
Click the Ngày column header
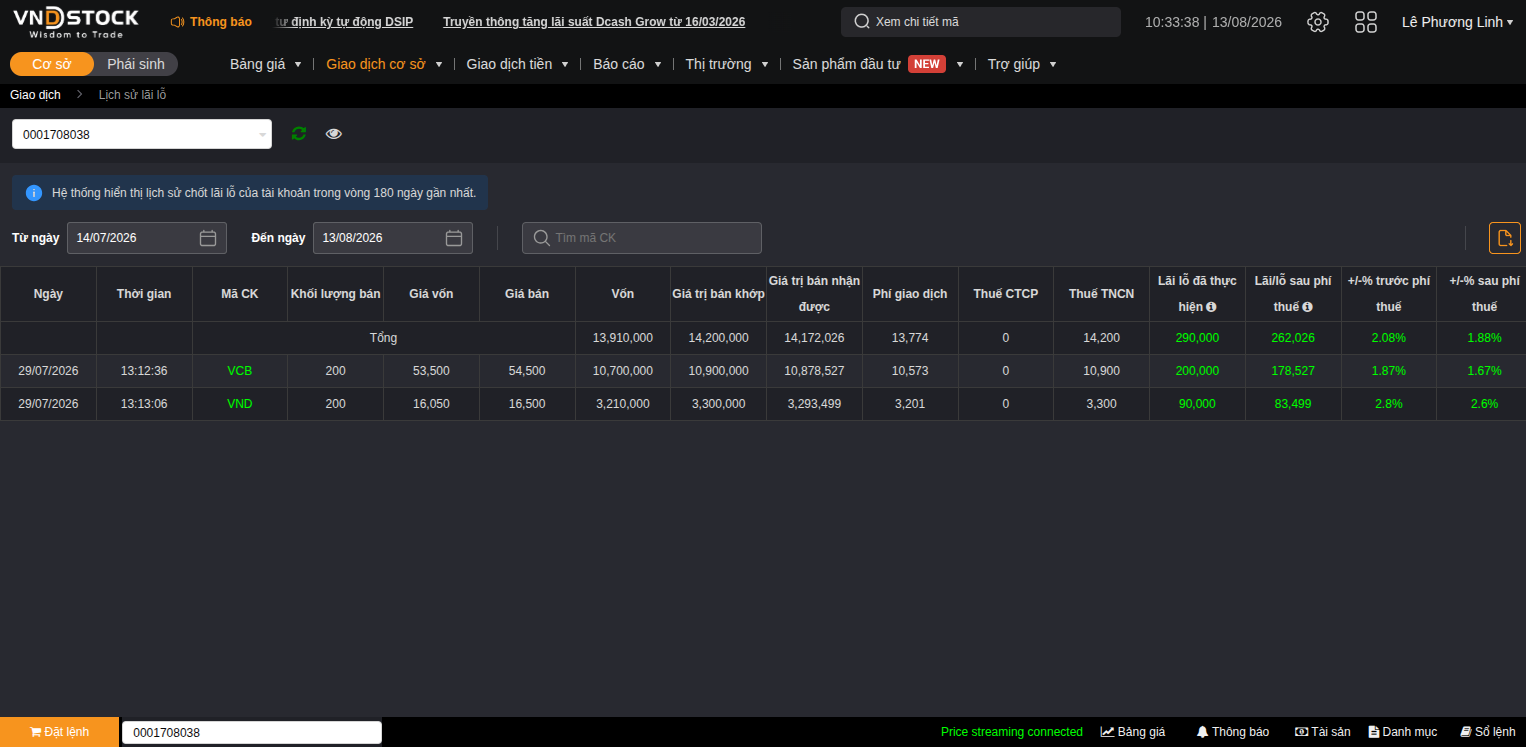coord(48,294)
